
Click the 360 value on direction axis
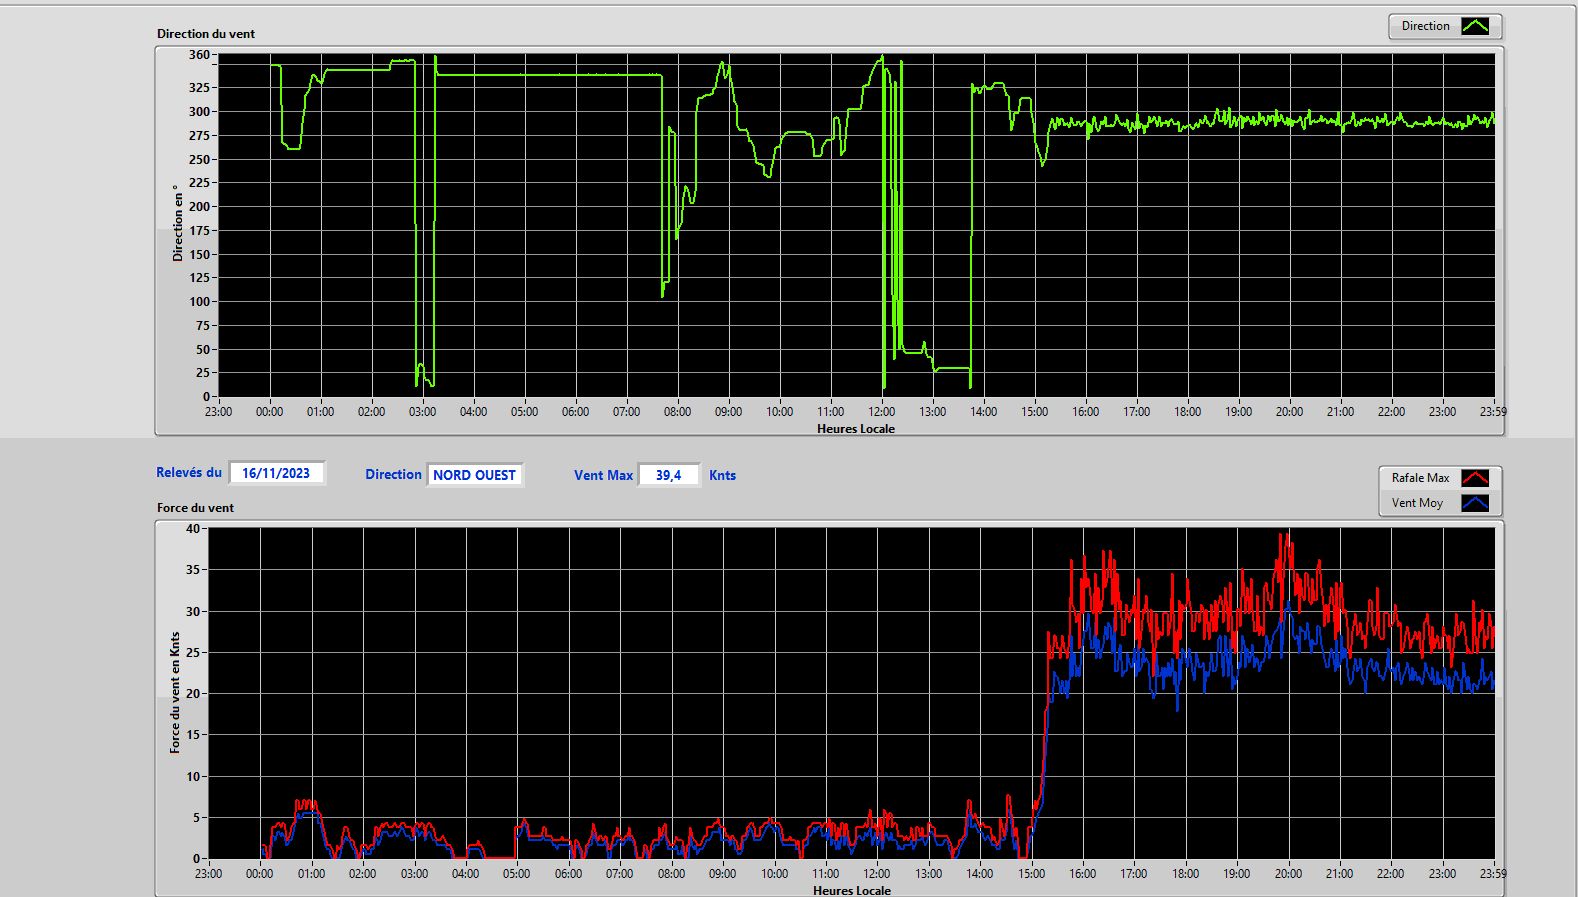[199, 55]
